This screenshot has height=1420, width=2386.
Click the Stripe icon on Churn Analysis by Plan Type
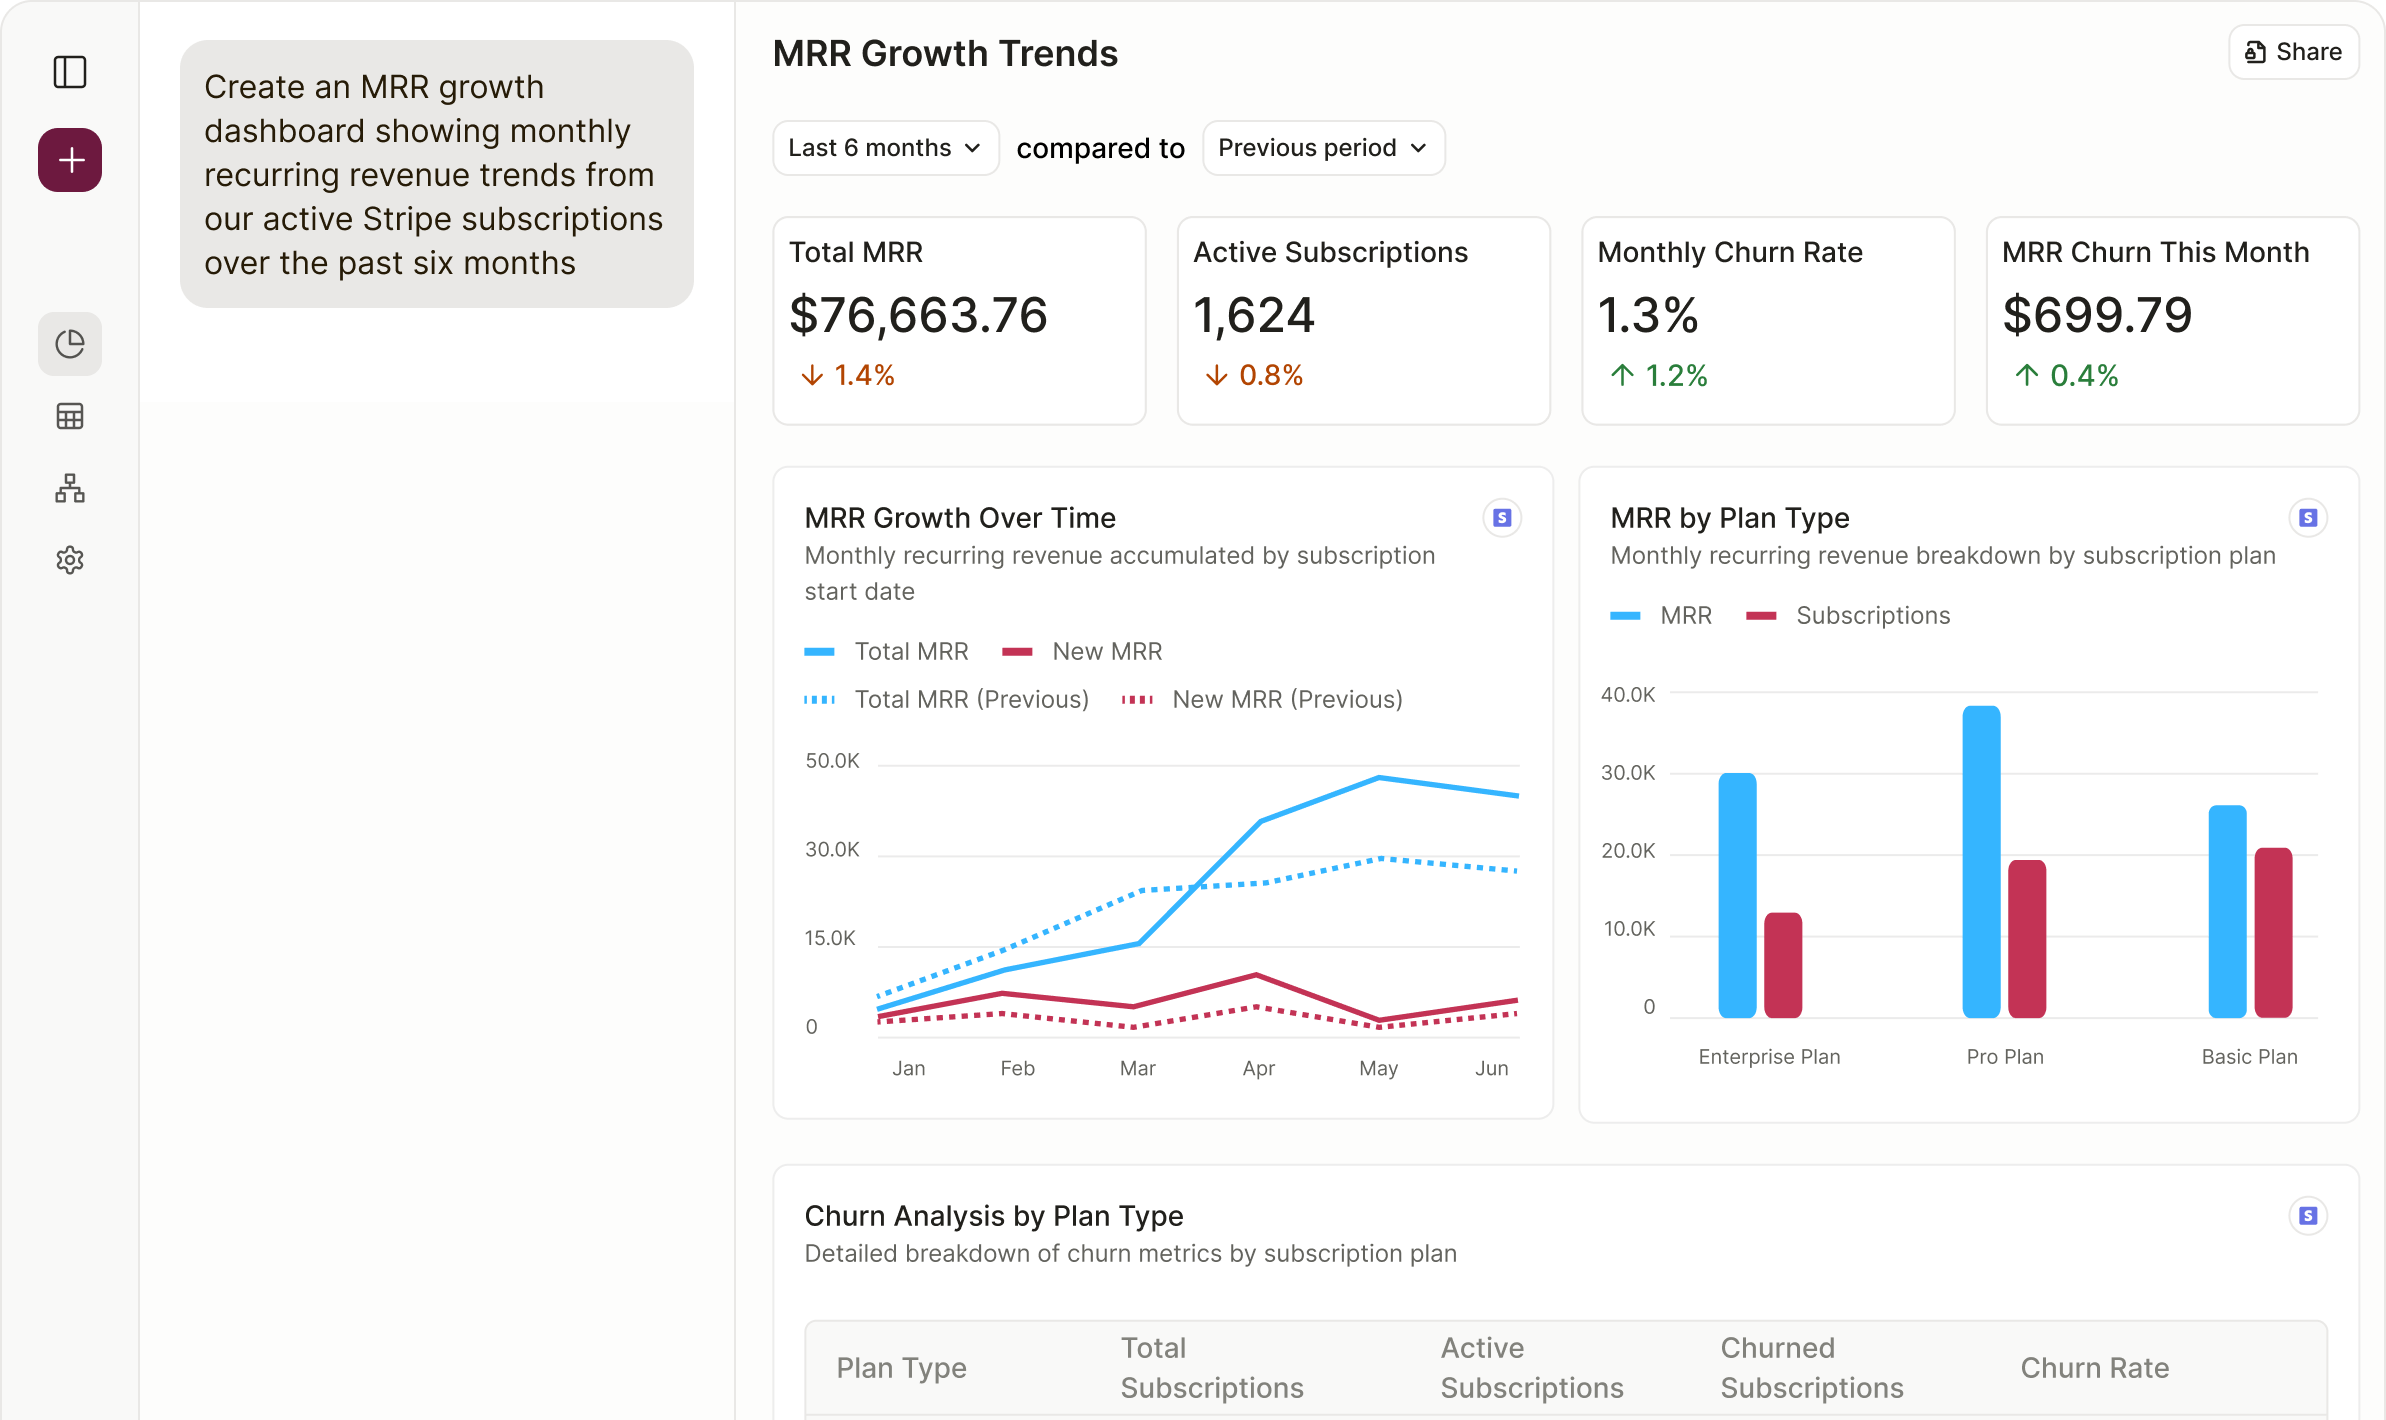(2309, 1215)
